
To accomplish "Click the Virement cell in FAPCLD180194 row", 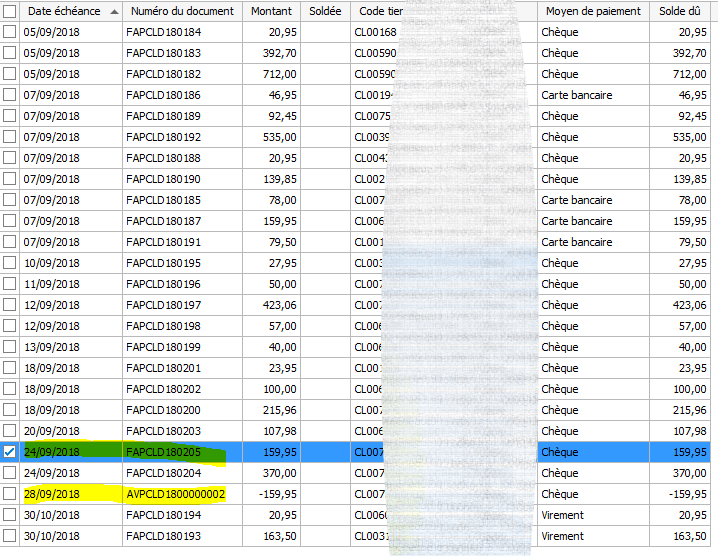I will (x=591, y=515).
